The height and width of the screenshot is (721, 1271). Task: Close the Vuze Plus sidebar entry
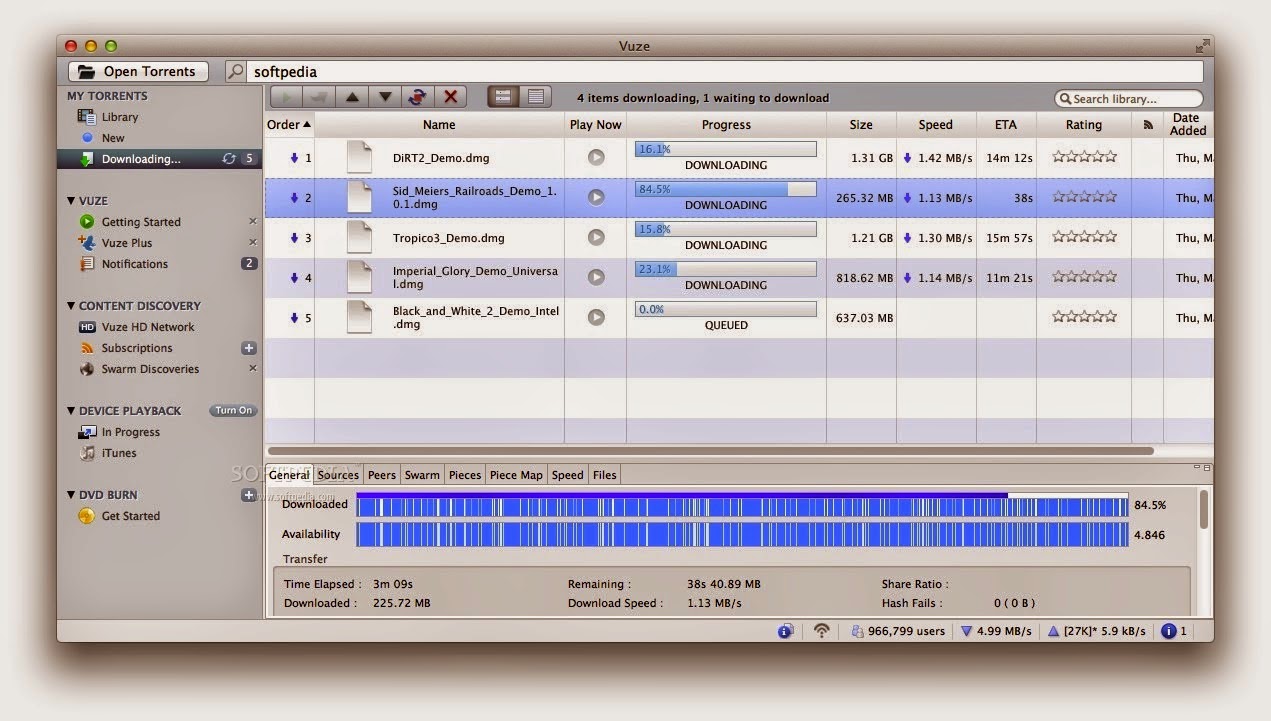[252, 243]
